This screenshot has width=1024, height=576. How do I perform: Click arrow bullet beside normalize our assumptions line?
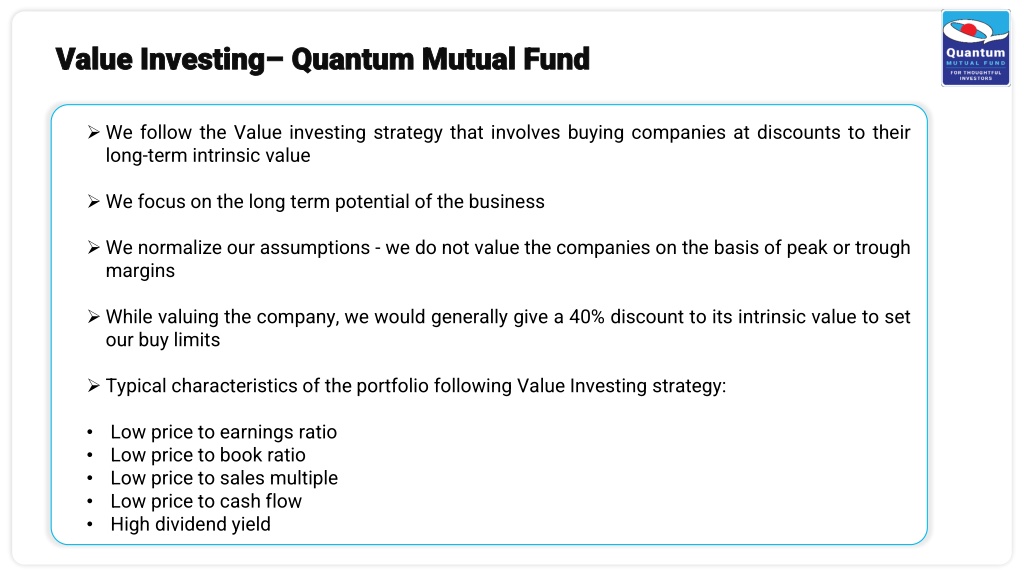pyautogui.click(x=93, y=248)
